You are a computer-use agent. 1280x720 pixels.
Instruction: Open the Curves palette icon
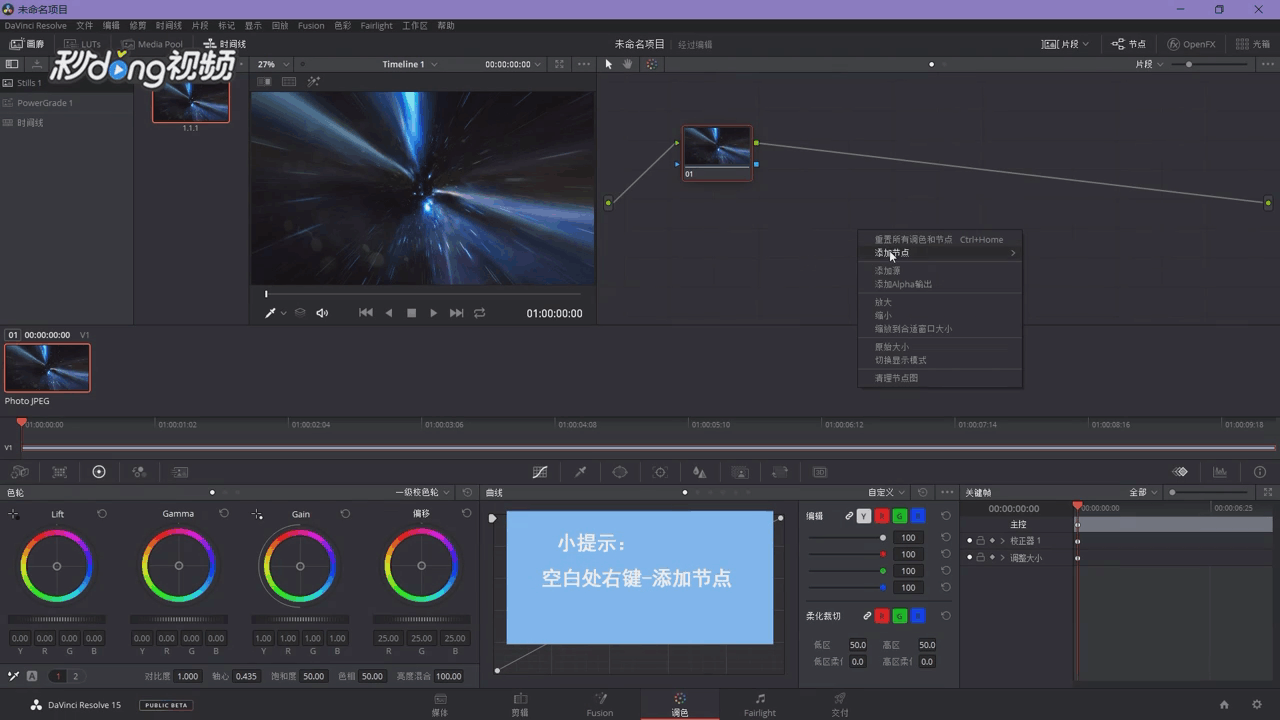(540, 472)
